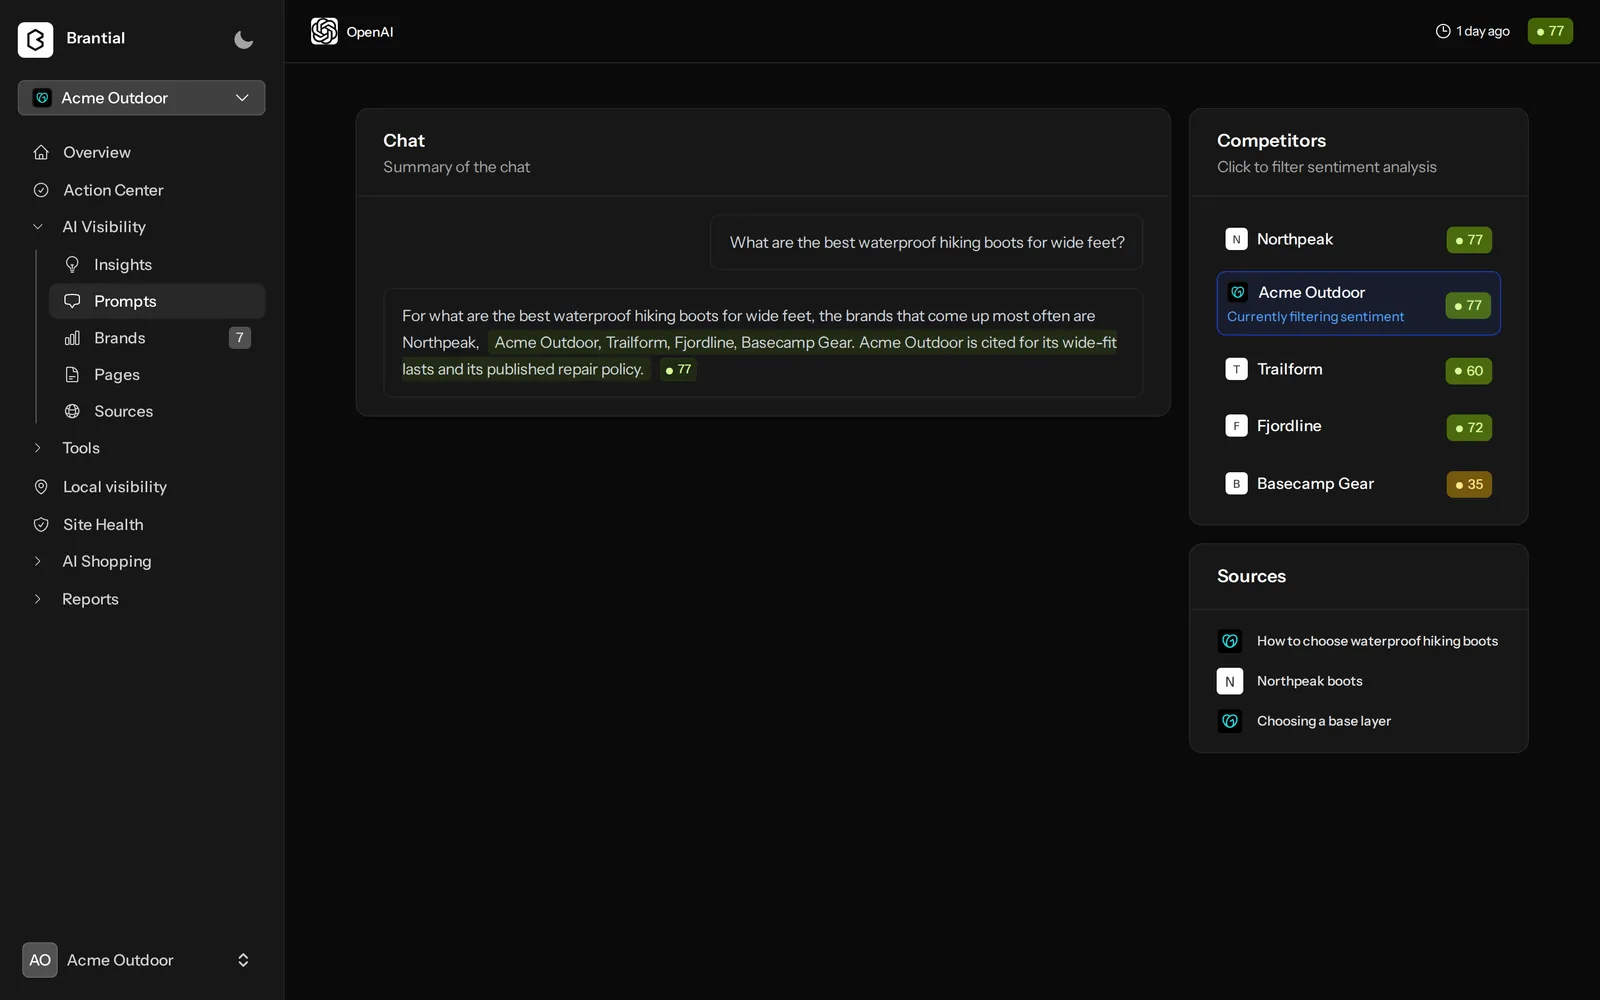Select Prompts in the sidebar
Viewport: 1600px width, 1000px height.
157,301
